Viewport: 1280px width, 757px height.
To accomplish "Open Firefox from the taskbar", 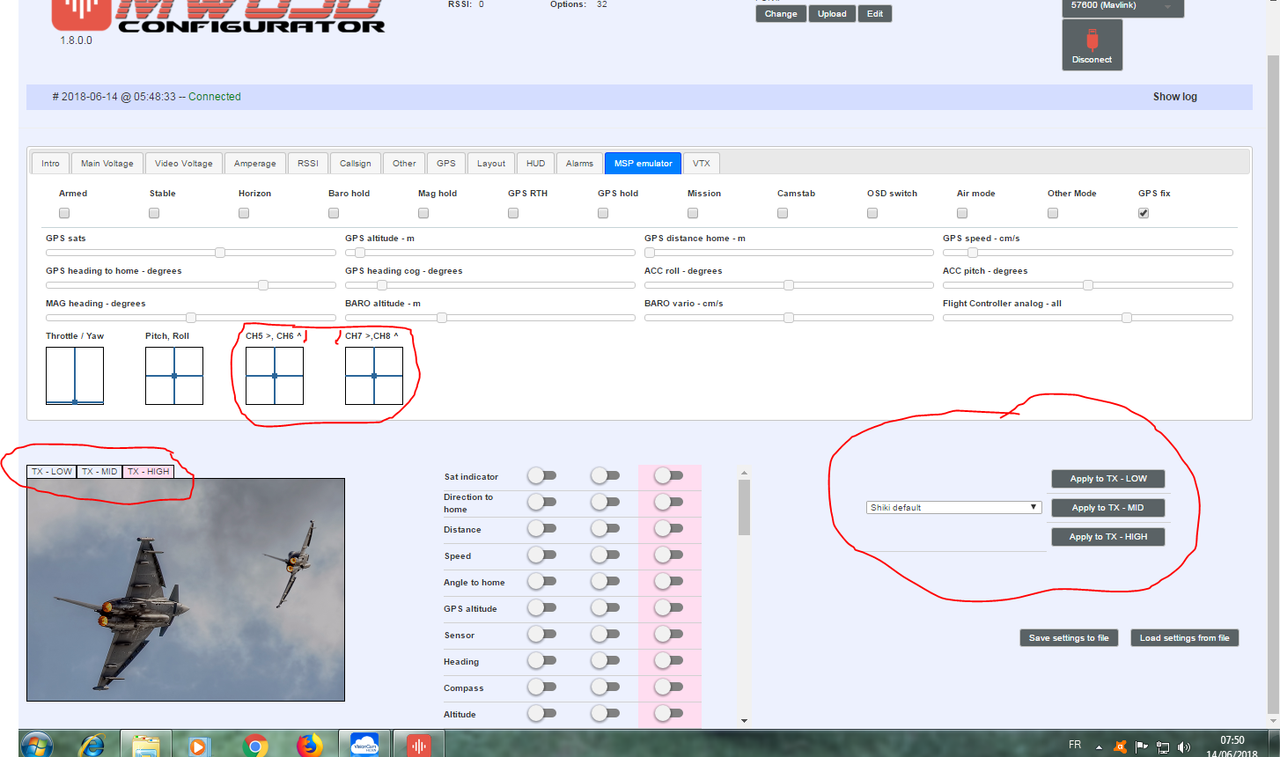I will (x=310, y=745).
